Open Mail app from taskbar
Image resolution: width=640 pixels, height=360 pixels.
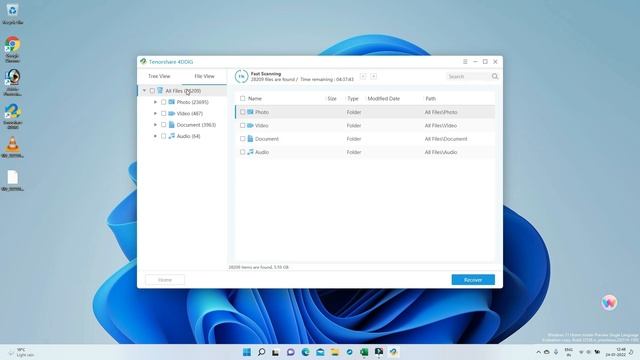click(x=320, y=352)
